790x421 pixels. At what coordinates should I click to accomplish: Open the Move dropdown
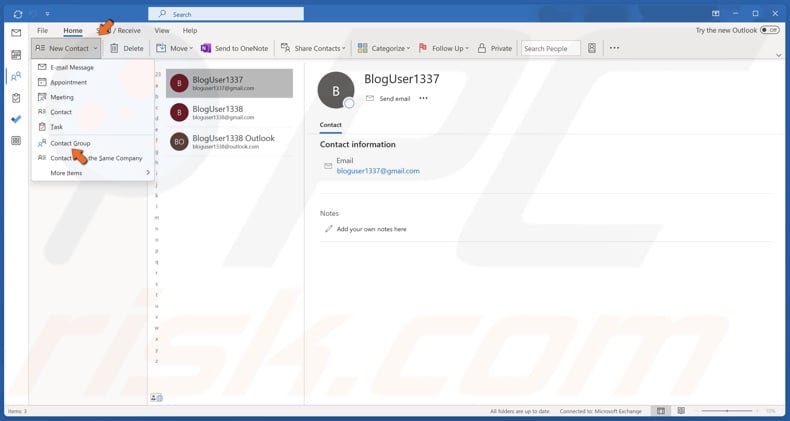pos(174,48)
